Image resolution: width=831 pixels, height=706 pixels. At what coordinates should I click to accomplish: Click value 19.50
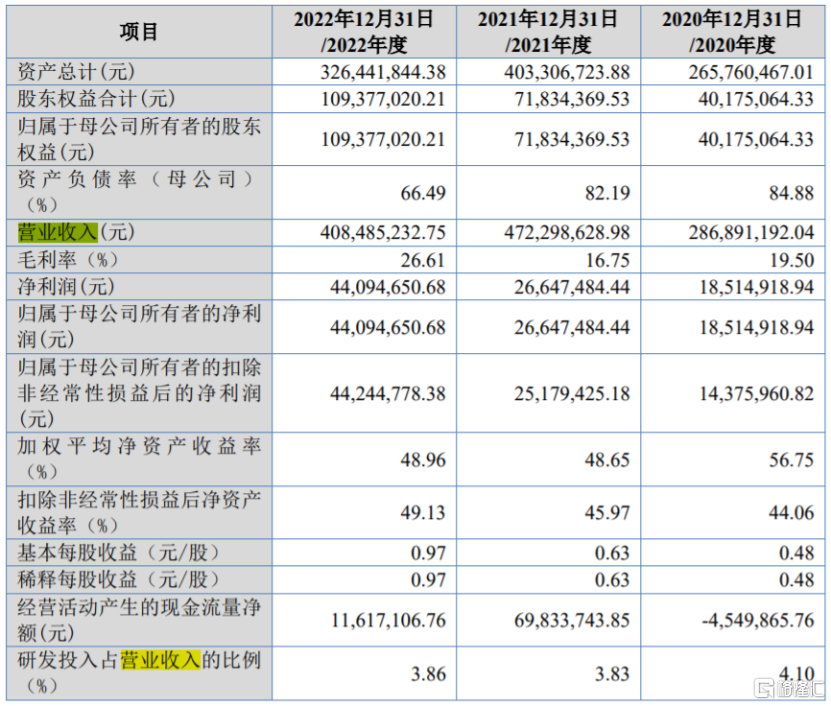click(791, 260)
